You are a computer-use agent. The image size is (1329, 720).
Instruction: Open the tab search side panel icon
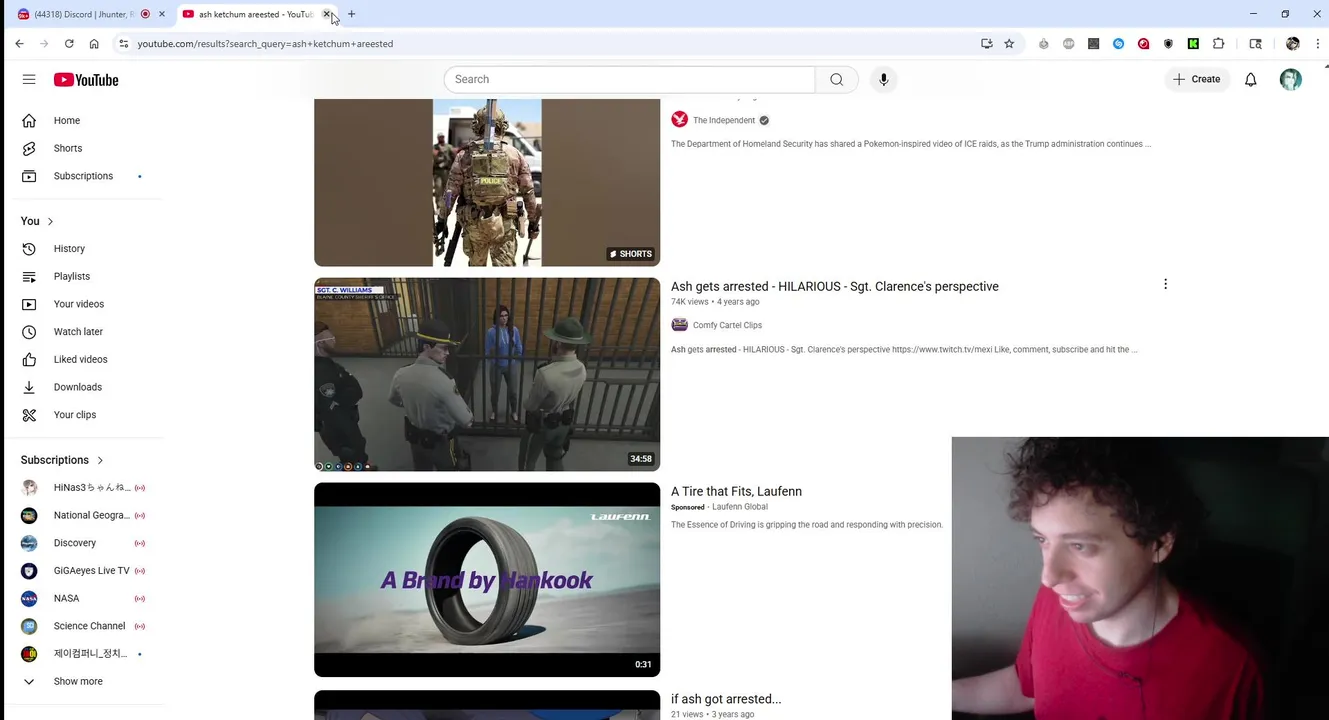1256,44
